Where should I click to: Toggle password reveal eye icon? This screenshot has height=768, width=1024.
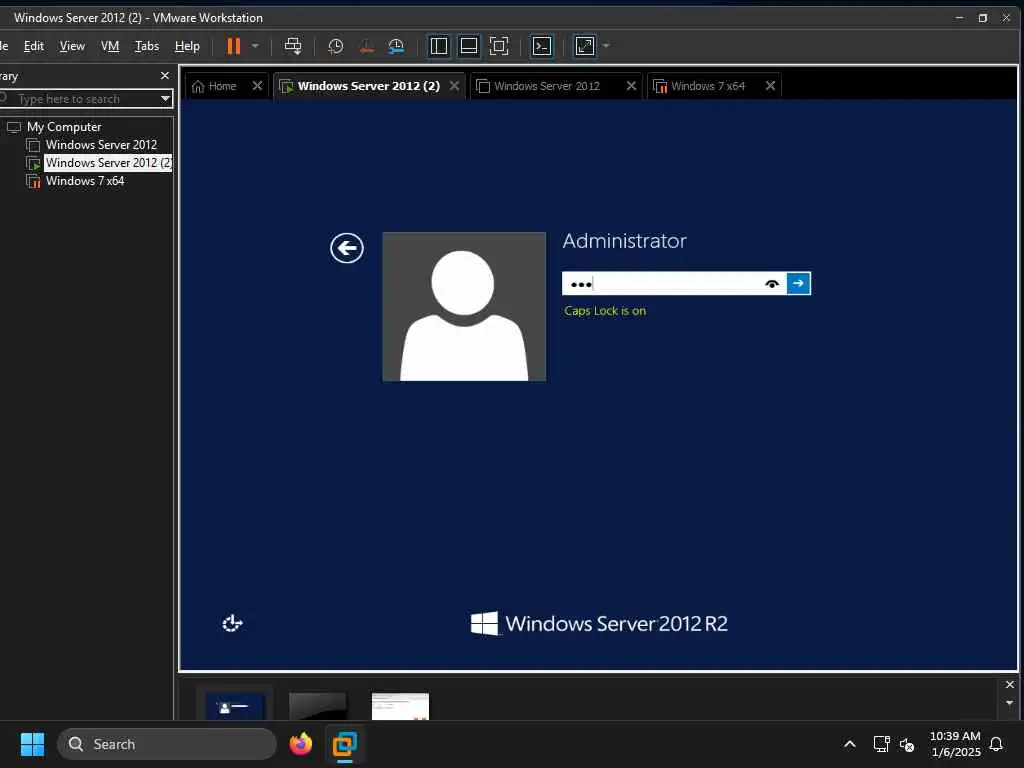coord(772,283)
